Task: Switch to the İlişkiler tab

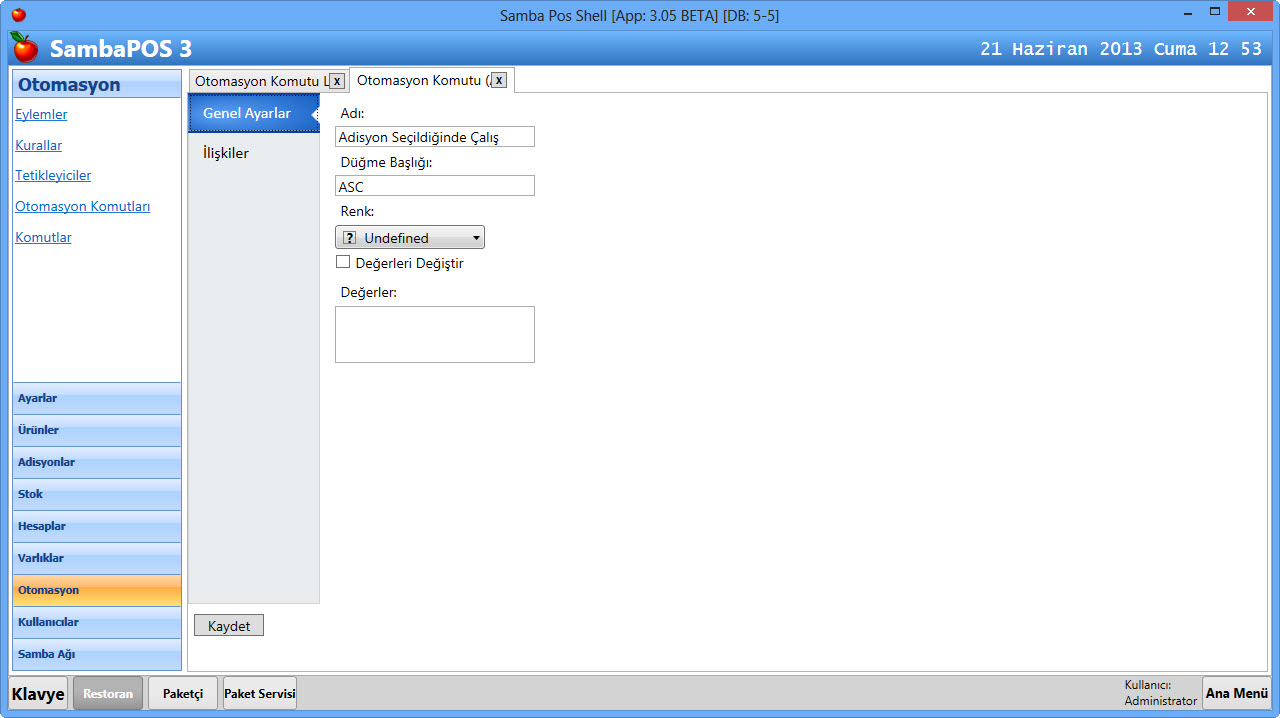Action: point(226,153)
